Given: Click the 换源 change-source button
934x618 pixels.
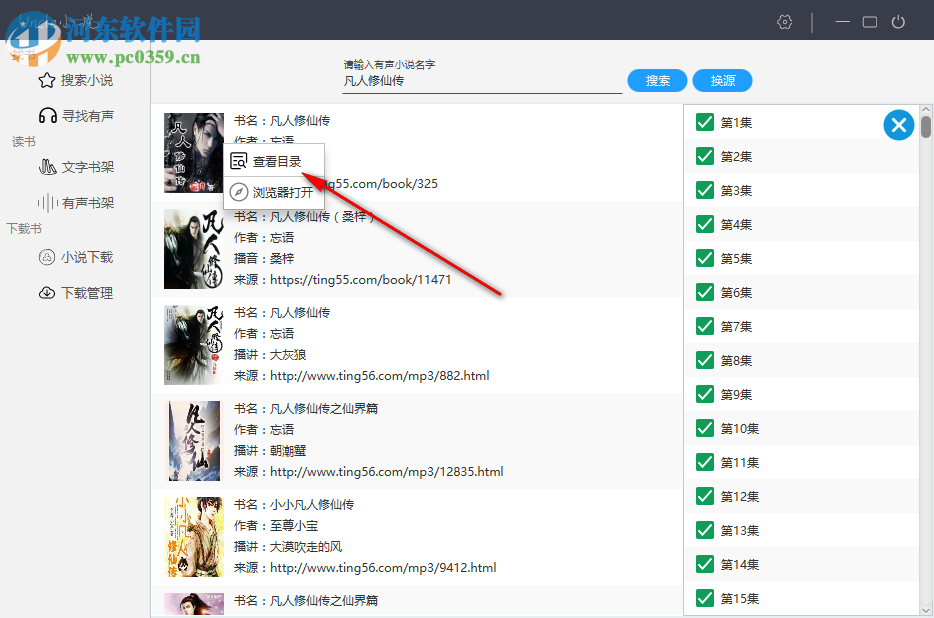Looking at the screenshot, I should [722, 80].
